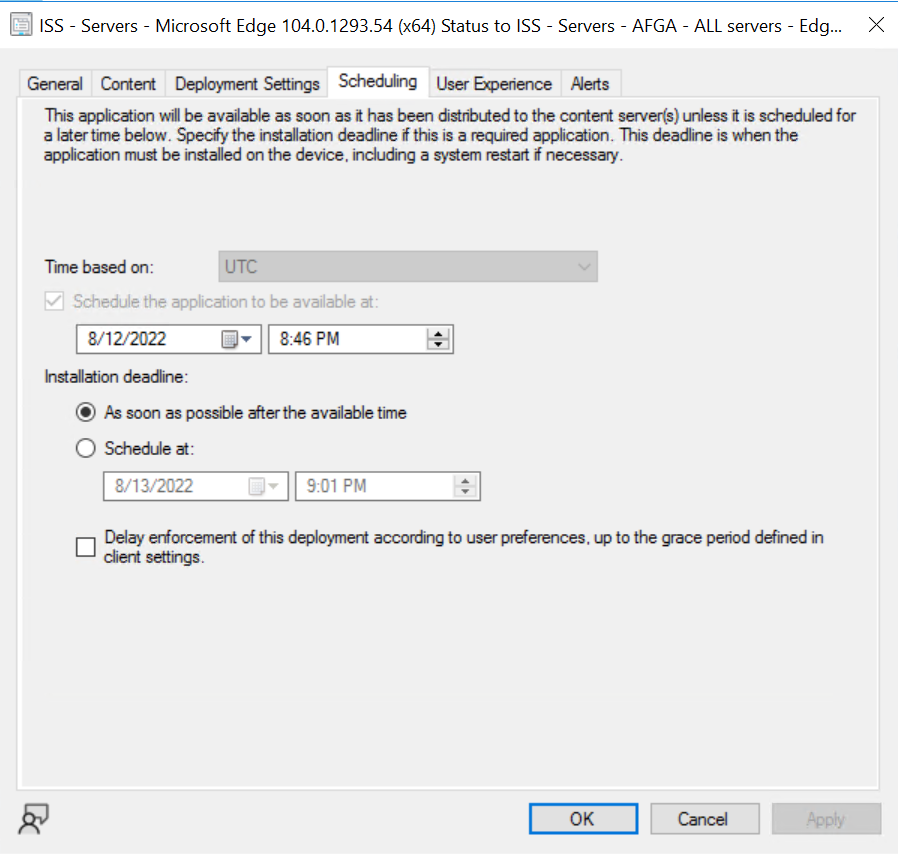Open calendar picker for available date 8/12/2022
This screenshot has height=854, width=898.
237,339
